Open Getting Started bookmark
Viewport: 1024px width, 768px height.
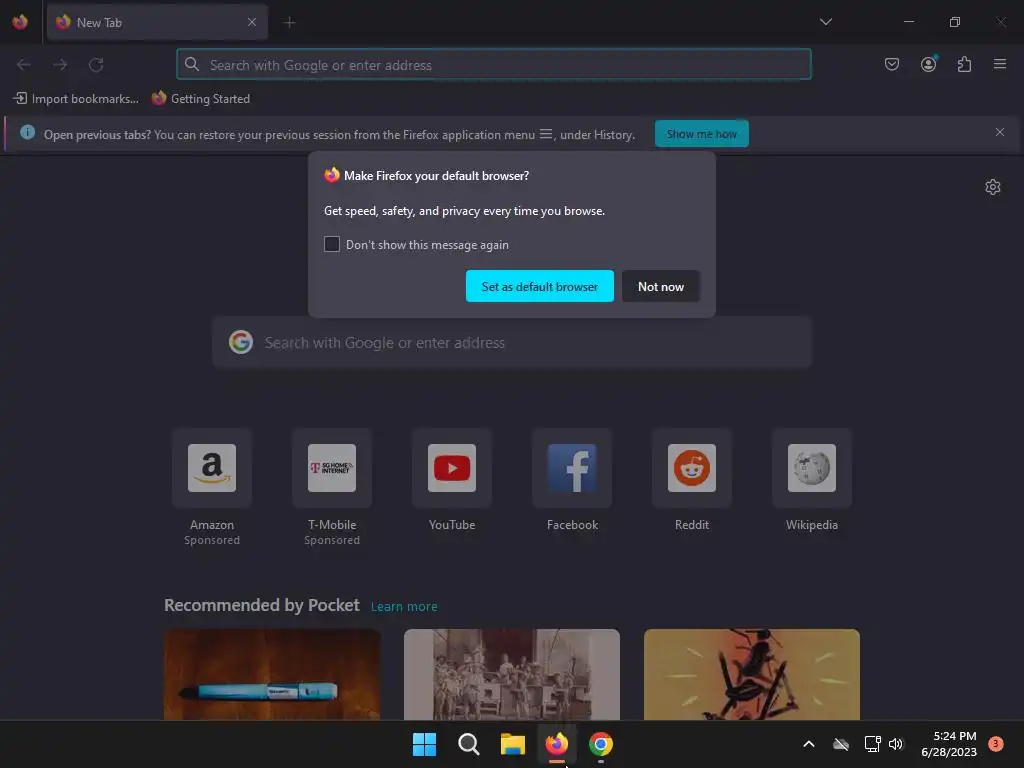[x=200, y=99]
